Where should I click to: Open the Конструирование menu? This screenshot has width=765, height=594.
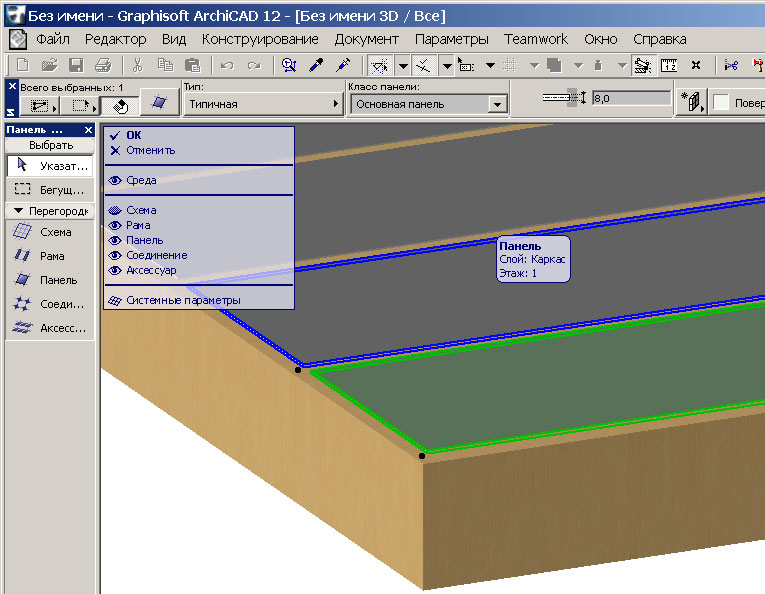coord(260,39)
